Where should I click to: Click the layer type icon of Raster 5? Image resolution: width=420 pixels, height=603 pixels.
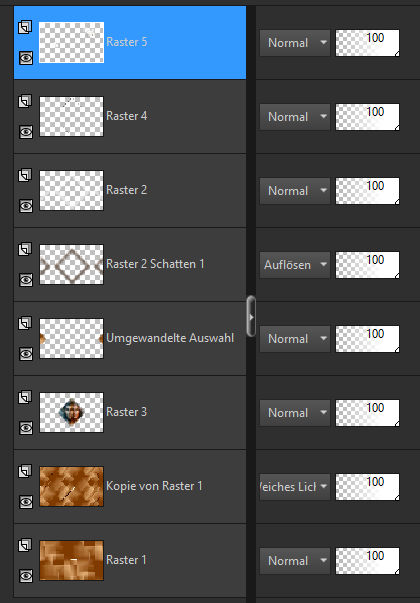tap(25, 28)
